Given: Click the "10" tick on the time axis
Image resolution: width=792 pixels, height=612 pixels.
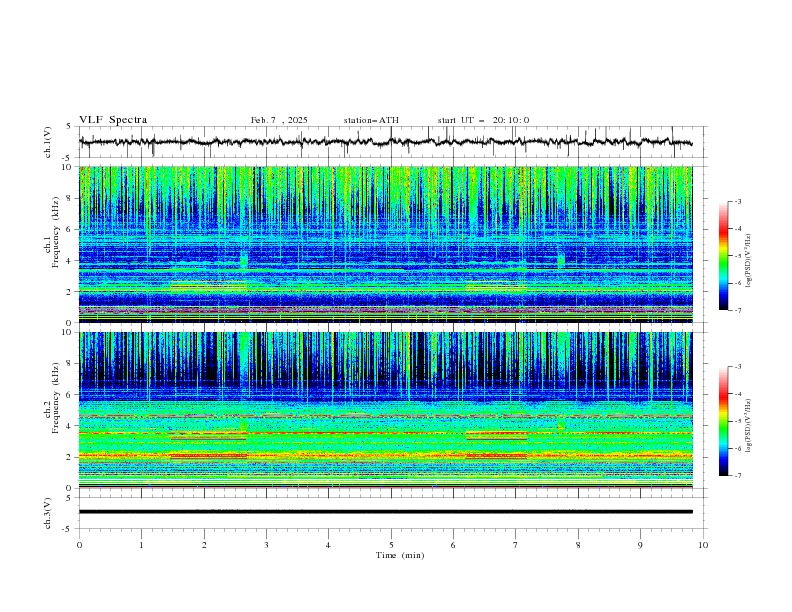Looking at the screenshot, I should click(x=703, y=545).
